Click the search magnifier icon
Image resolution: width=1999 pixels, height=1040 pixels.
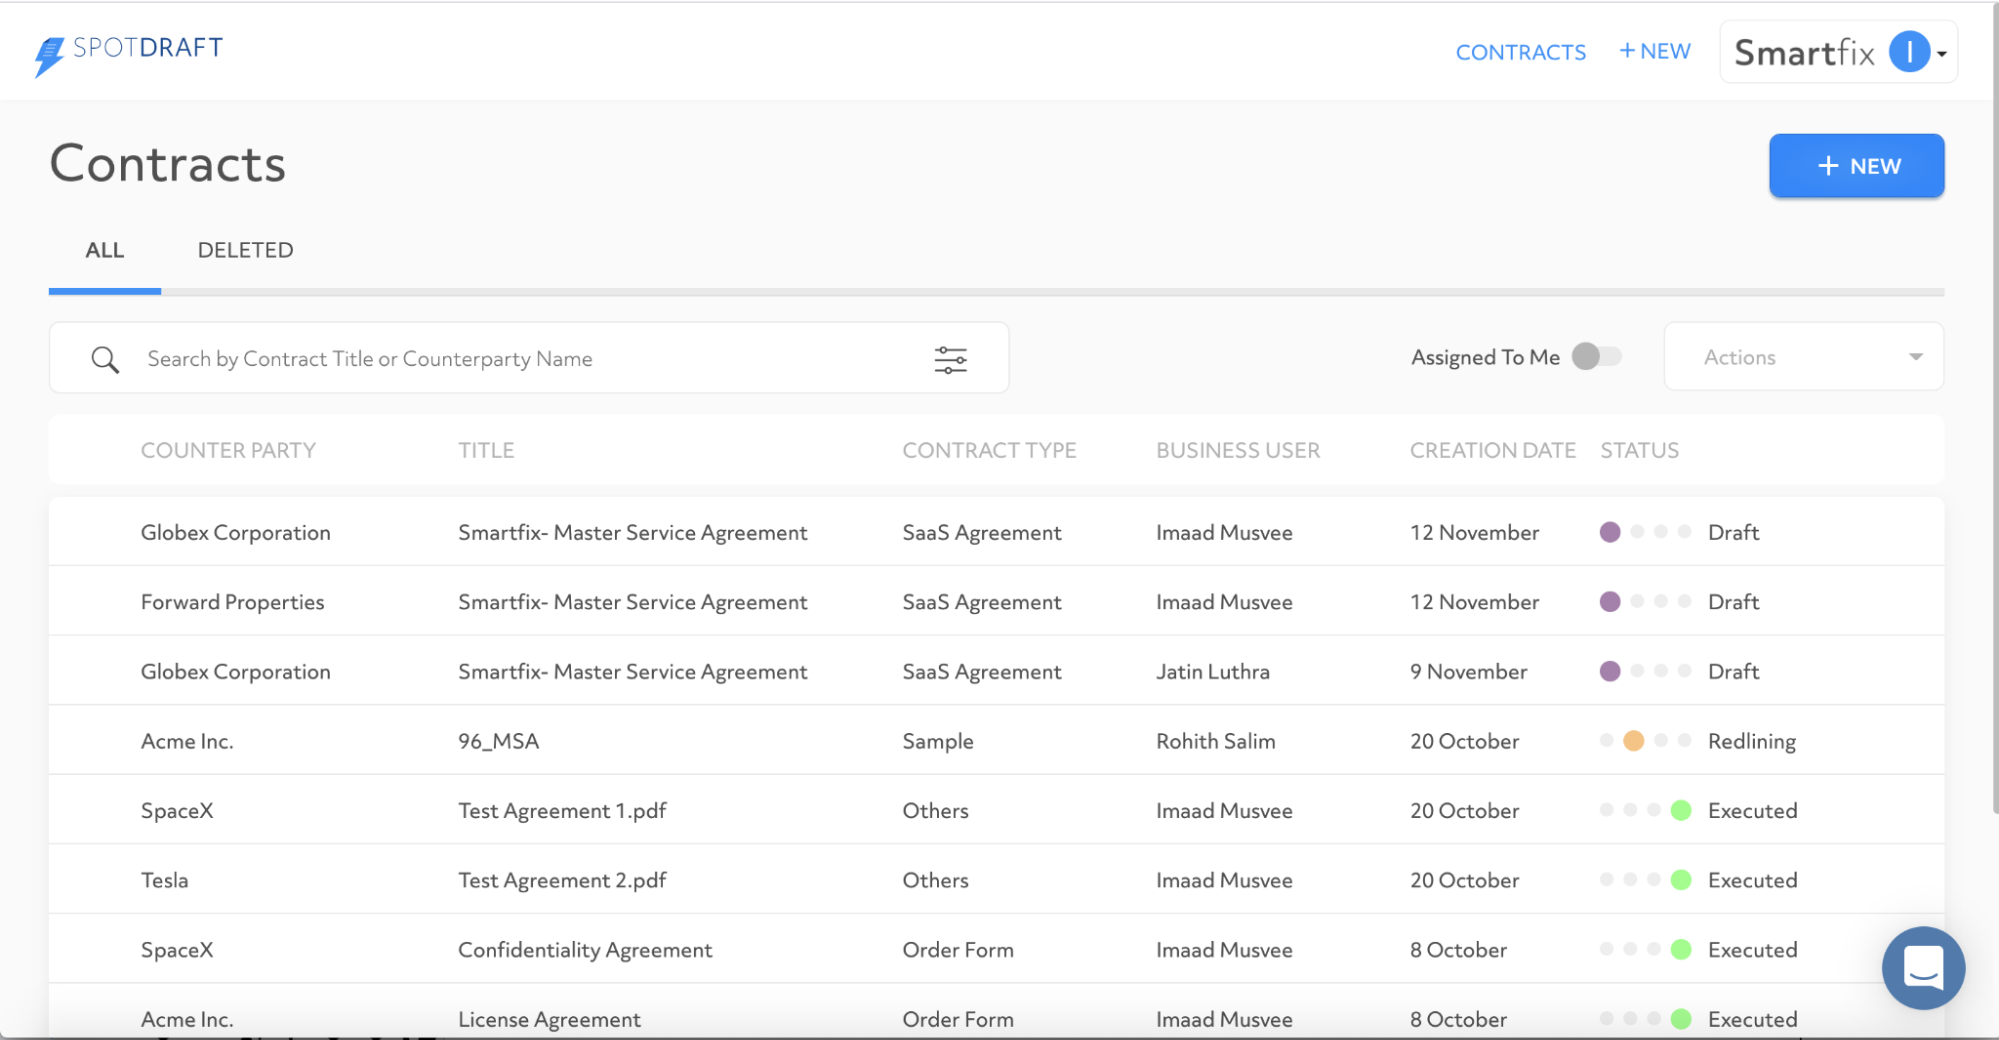pos(104,358)
